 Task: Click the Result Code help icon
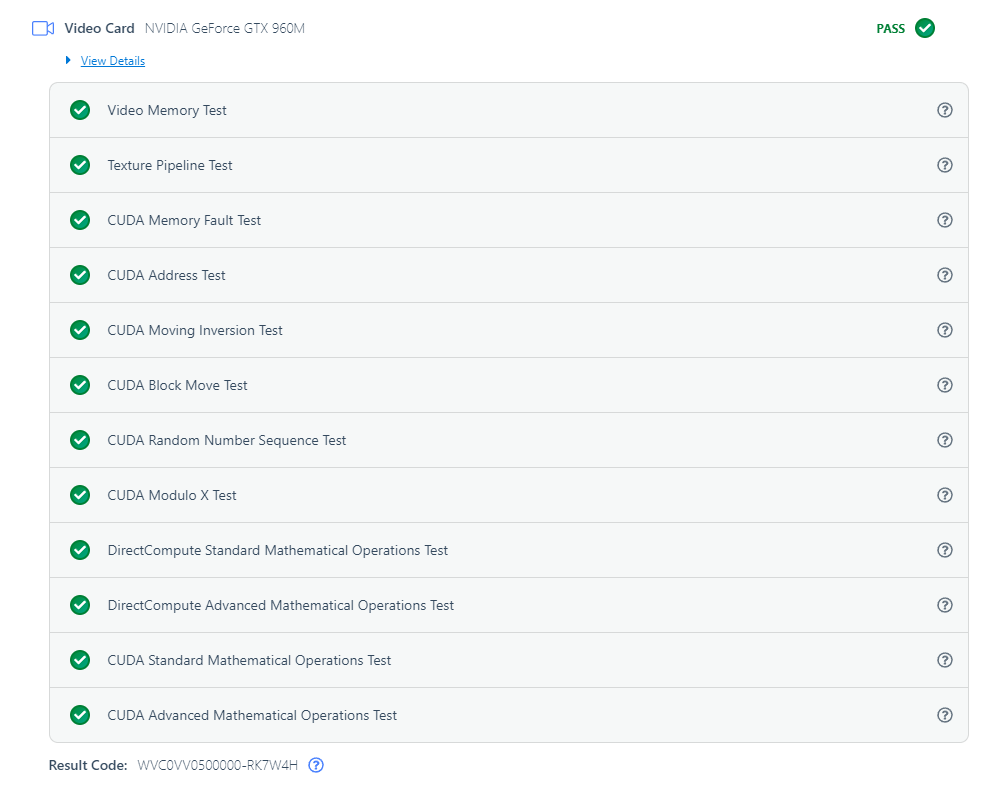pyautogui.click(x=316, y=765)
